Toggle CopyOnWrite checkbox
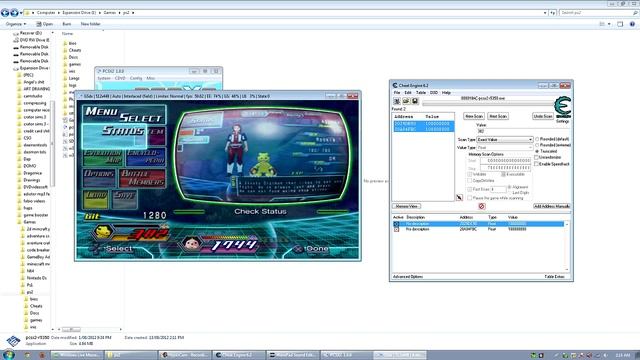This screenshot has width=640, height=360. pyautogui.click(x=470, y=180)
